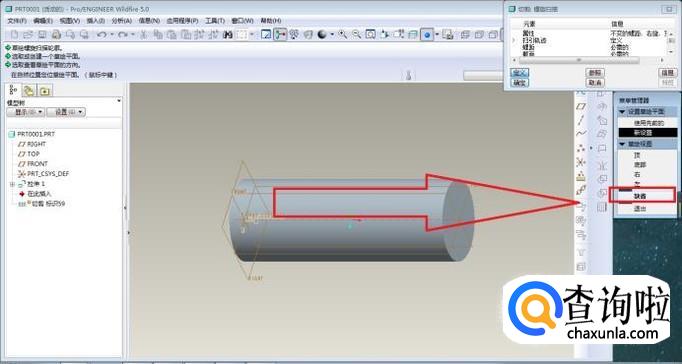
Task: Toggle the spin center display button
Action: 280,34
